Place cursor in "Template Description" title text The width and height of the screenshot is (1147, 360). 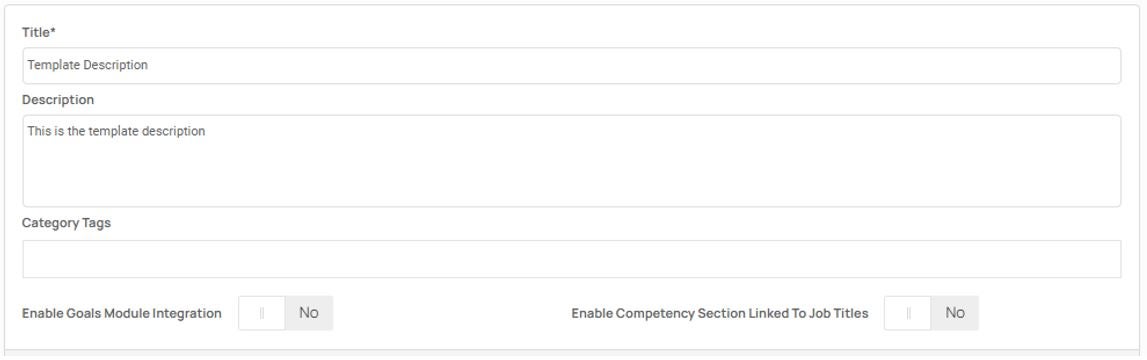click(x=88, y=65)
